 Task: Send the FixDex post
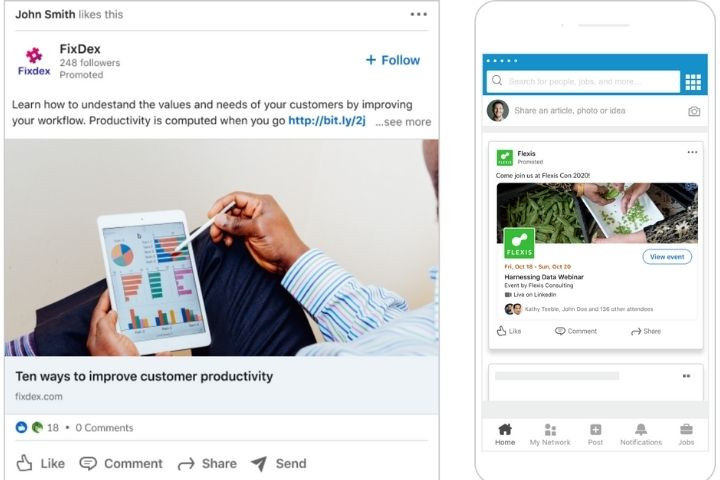pos(278,463)
